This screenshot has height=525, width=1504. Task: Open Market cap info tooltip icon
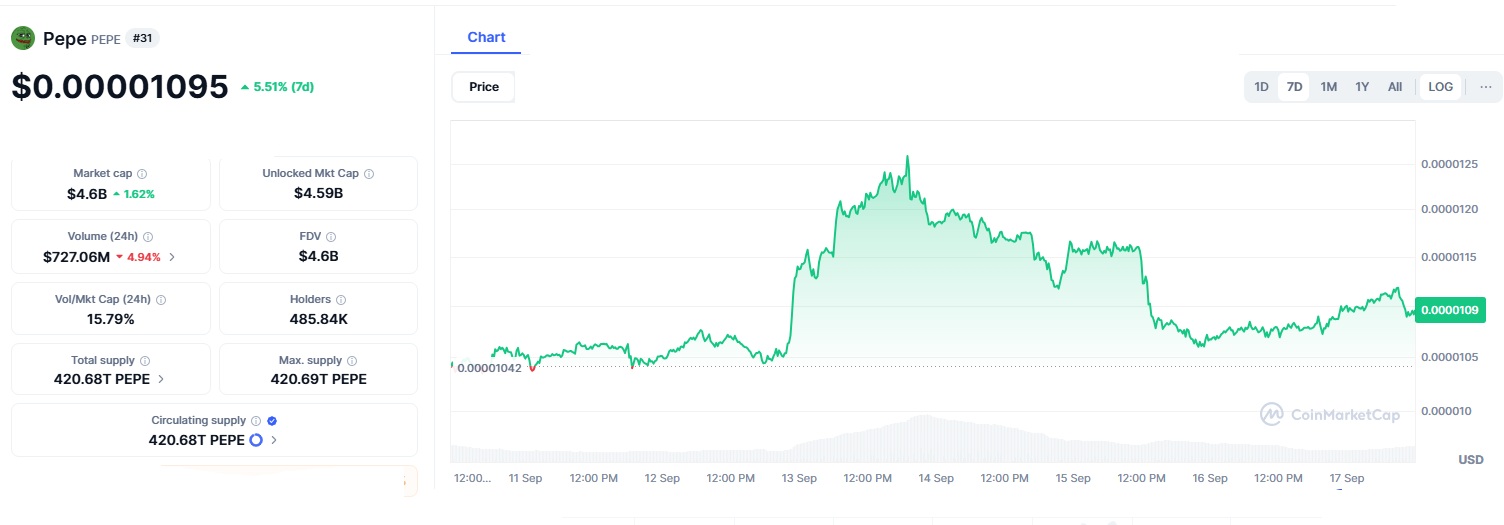pos(142,174)
